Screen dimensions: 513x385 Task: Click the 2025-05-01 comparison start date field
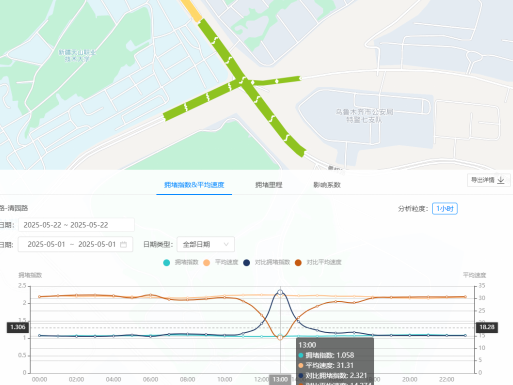coord(46,244)
